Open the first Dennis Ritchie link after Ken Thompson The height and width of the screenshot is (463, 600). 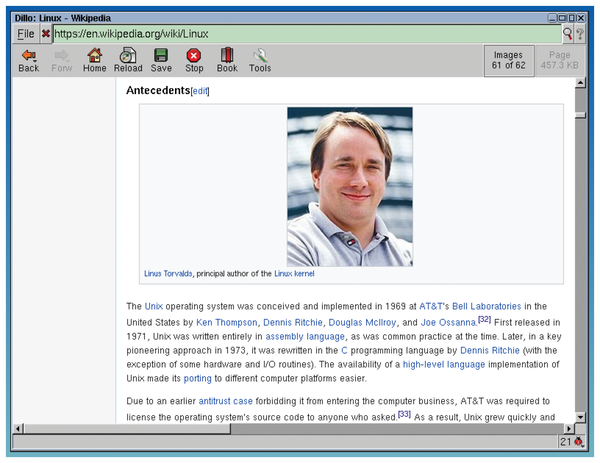[293, 323]
